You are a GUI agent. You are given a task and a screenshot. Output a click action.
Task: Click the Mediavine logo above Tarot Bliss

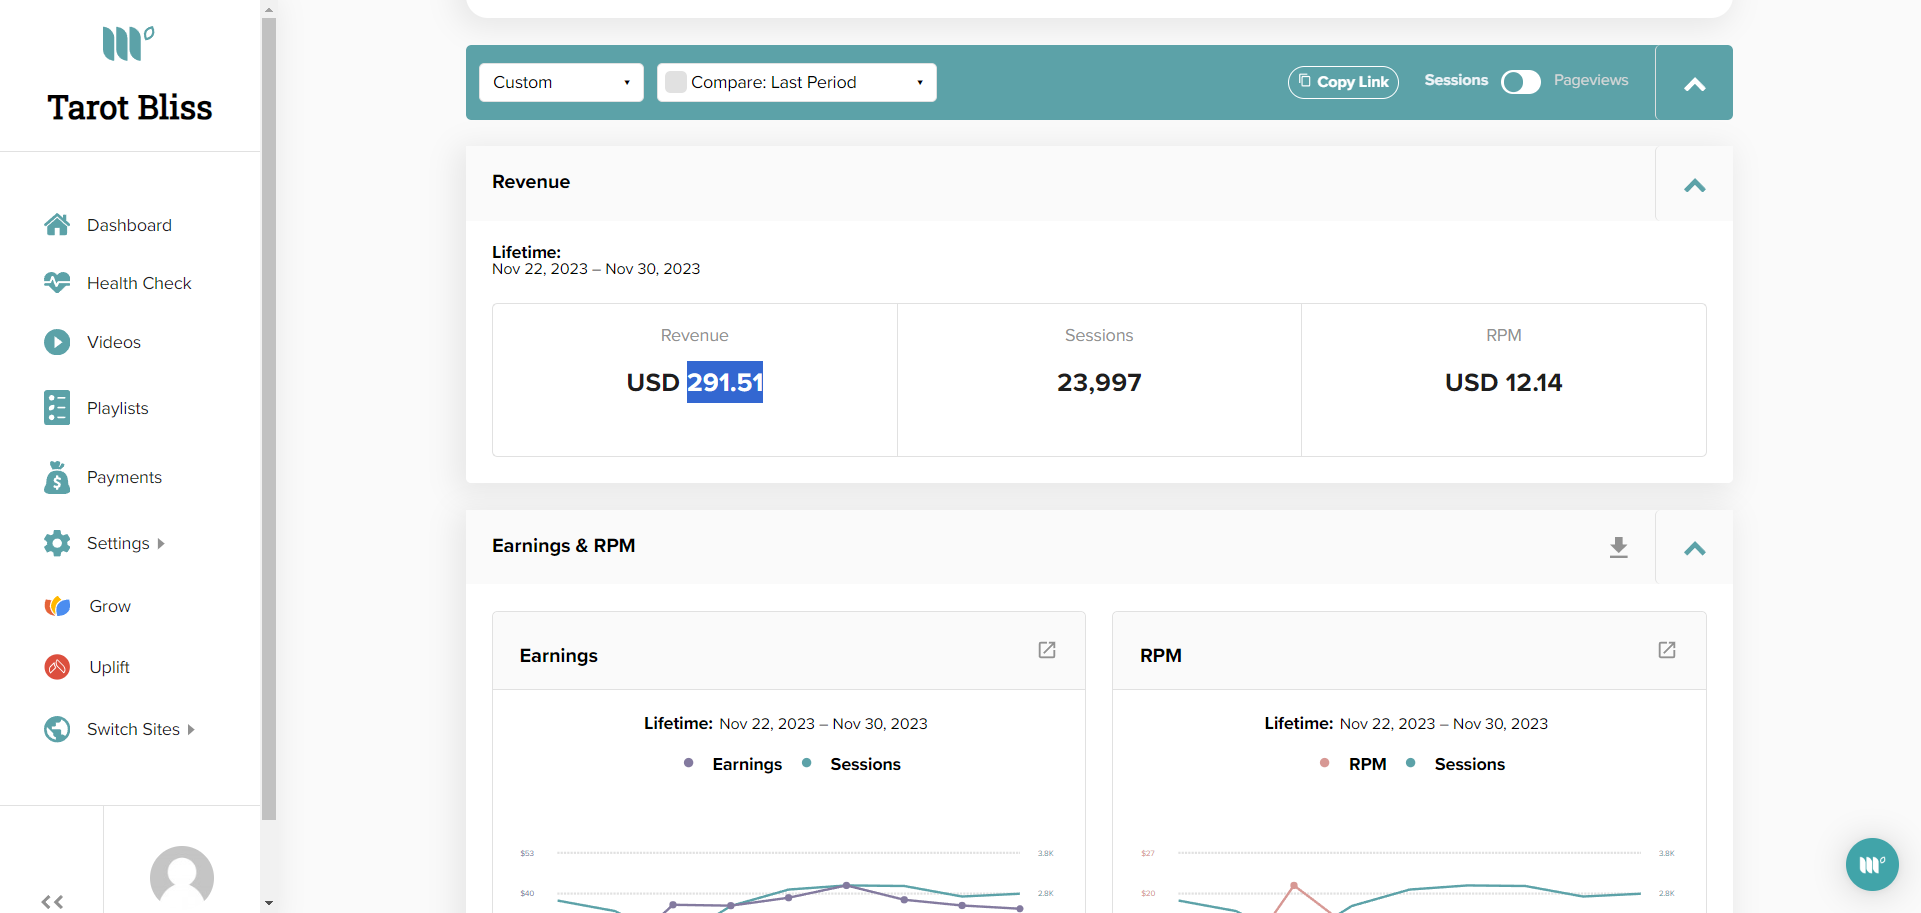pyautogui.click(x=129, y=44)
